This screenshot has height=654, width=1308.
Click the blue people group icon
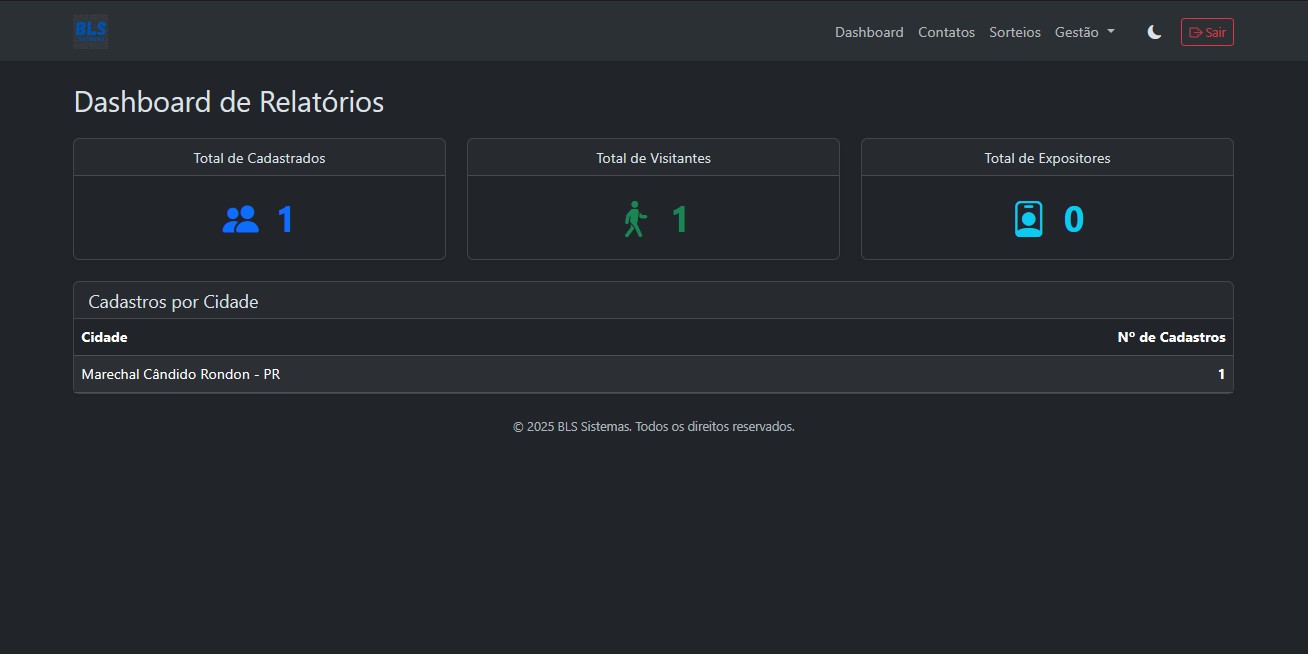tap(240, 220)
